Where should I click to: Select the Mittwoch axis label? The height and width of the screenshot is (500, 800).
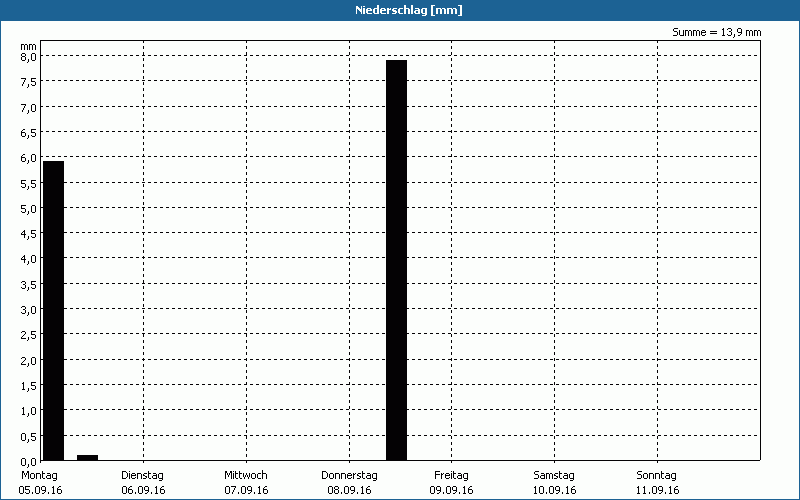click(246, 476)
